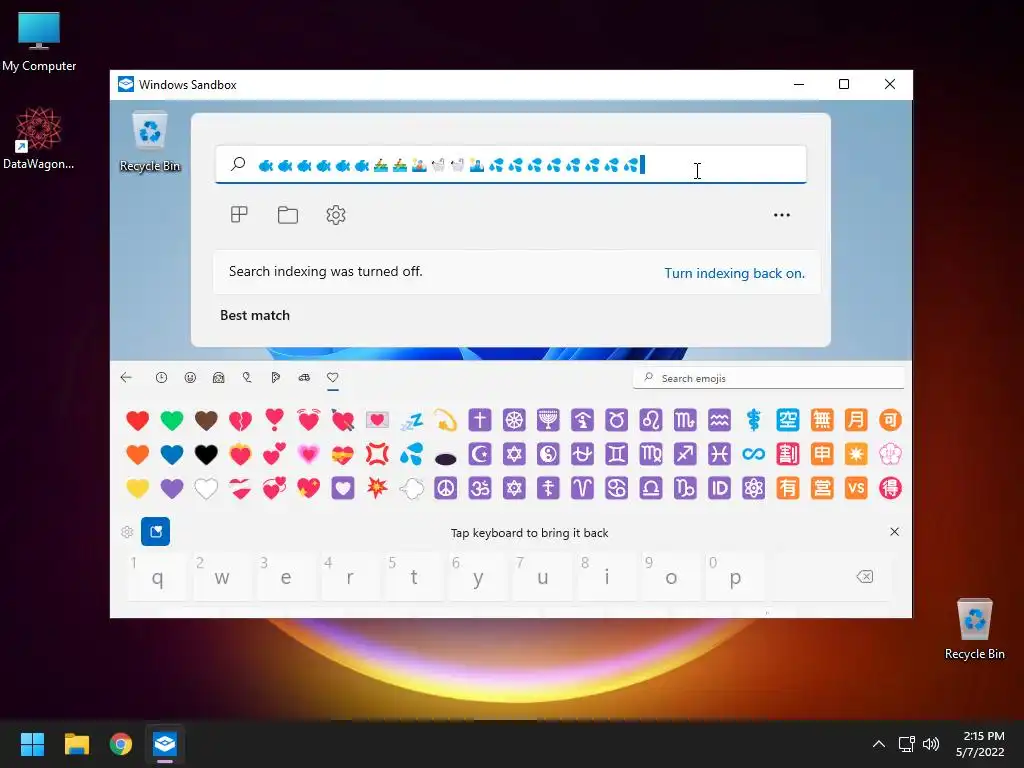Open recently used emojis tab
The width and height of the screenshot is (1024, 768).
[x=161, y=377]
